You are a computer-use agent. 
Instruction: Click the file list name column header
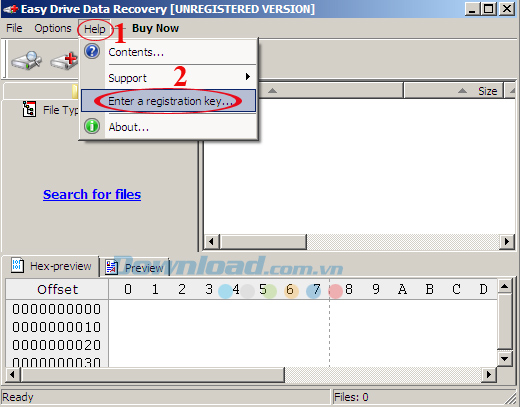[x=331, y=91]
